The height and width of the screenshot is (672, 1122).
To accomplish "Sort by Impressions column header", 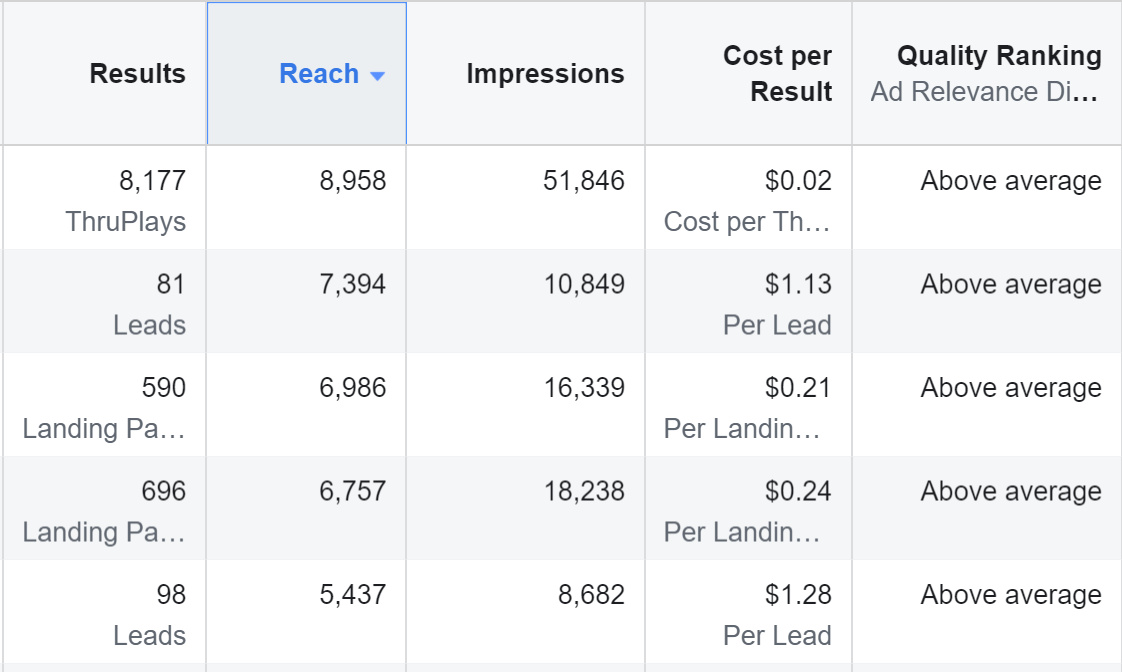I will 545,74.
